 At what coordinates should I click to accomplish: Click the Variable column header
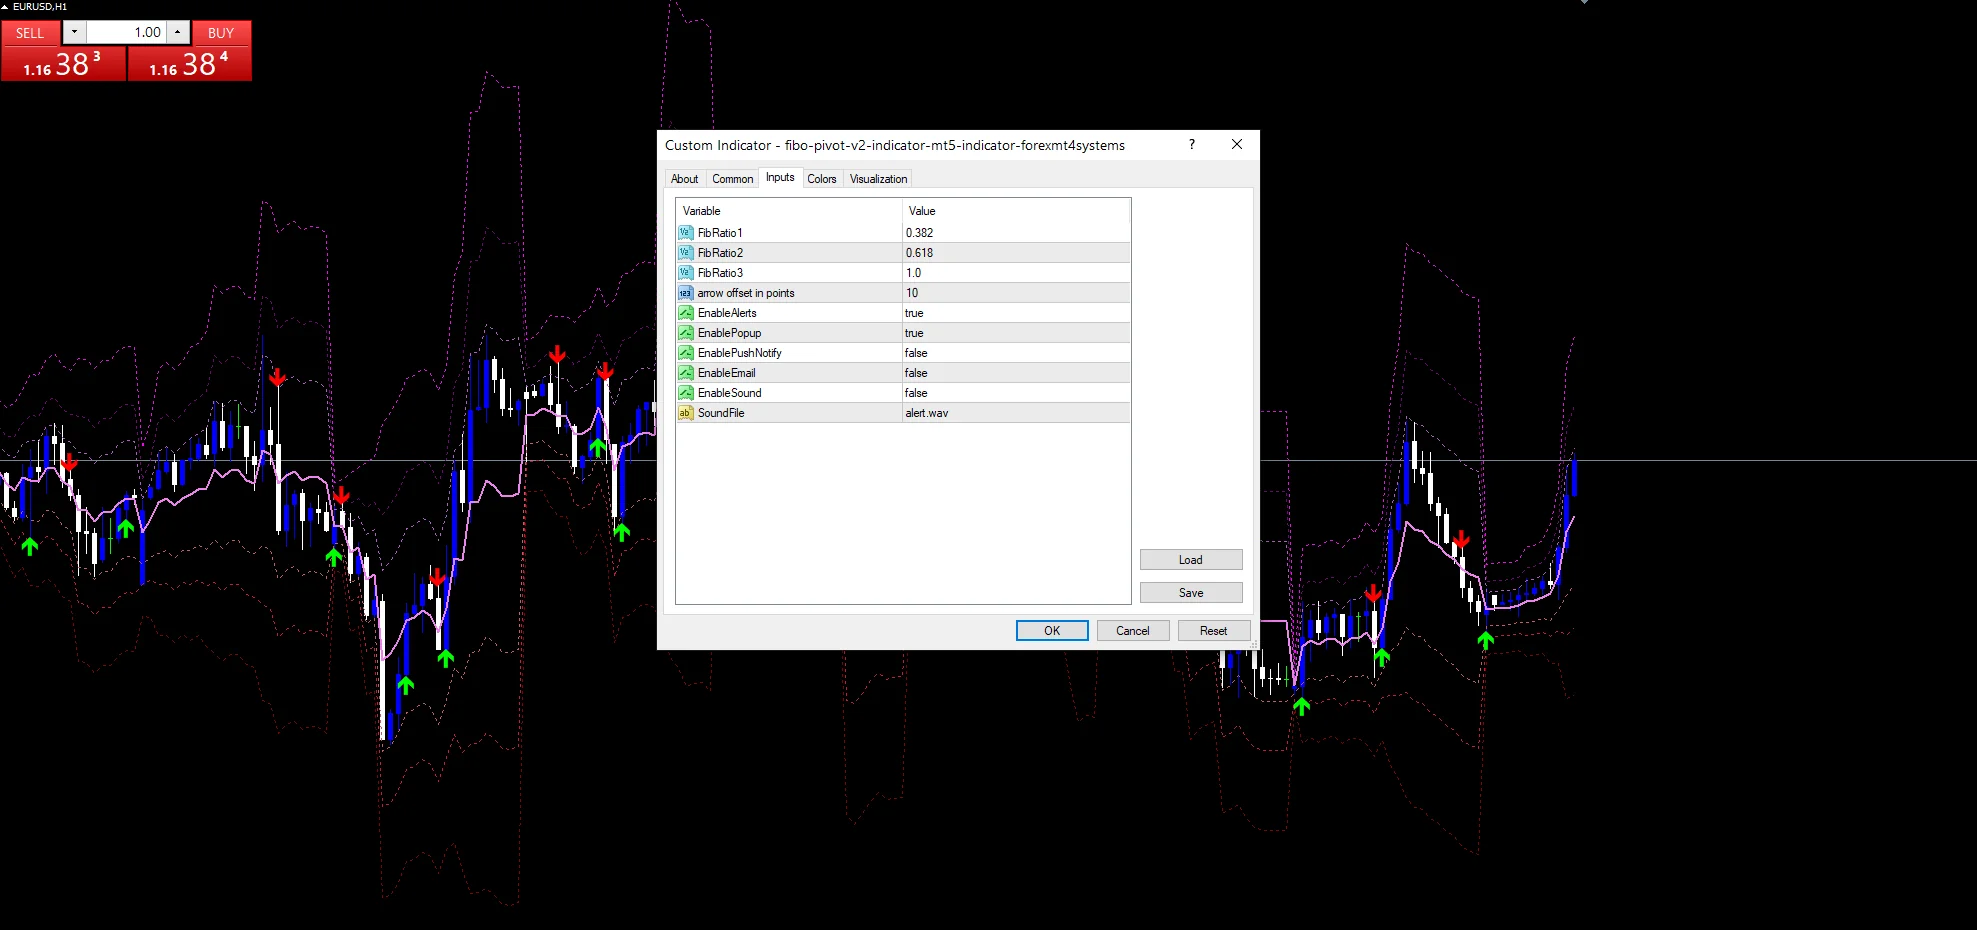click(x=789, y=211)
